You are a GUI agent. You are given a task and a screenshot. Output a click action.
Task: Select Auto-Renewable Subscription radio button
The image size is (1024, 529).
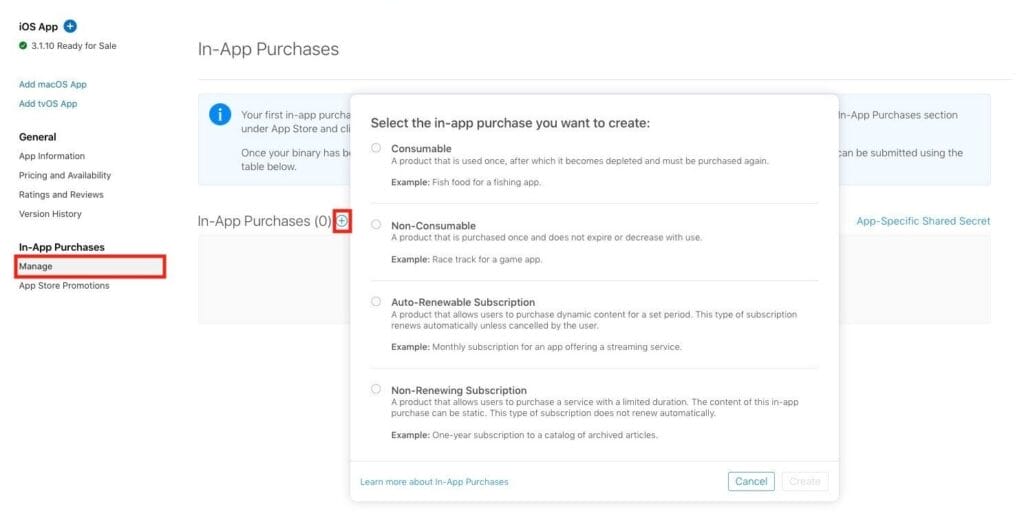tap(376, 301)
